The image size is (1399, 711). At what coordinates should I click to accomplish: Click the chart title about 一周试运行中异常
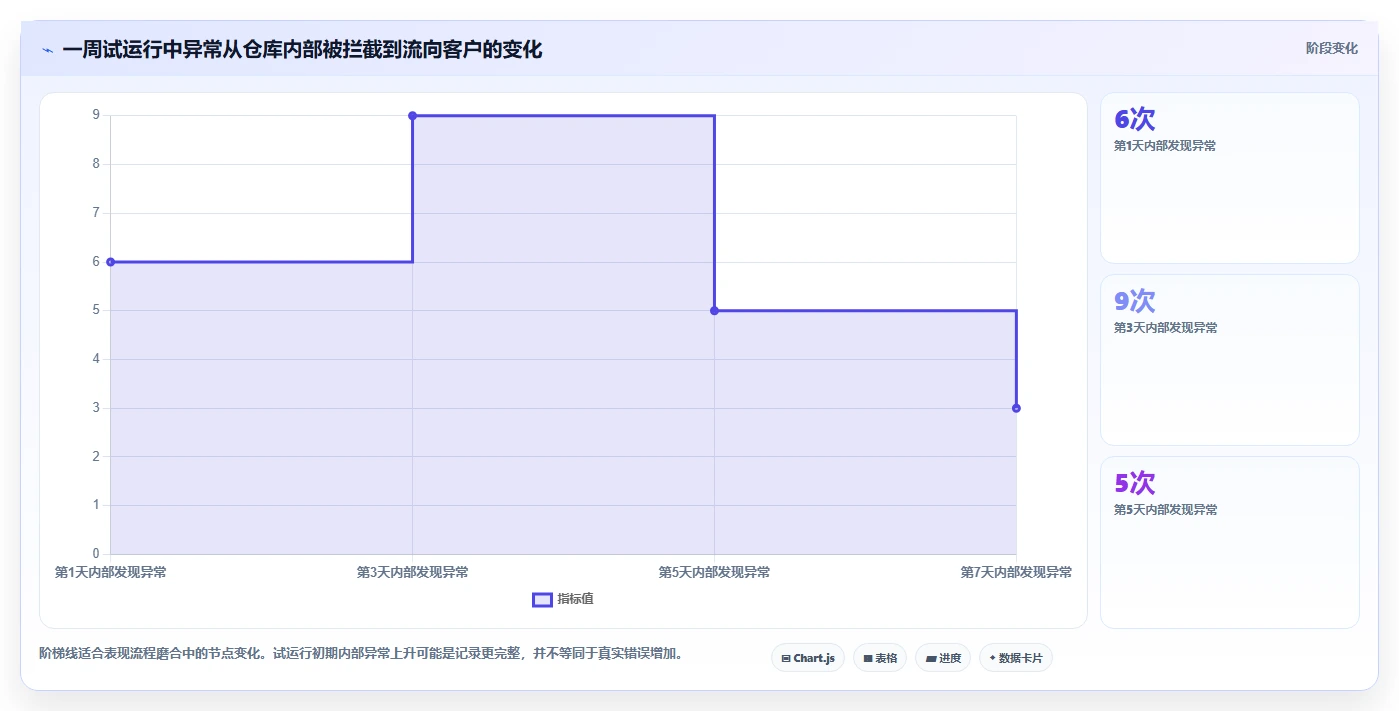pyautogui.click(x=302, y=50)
